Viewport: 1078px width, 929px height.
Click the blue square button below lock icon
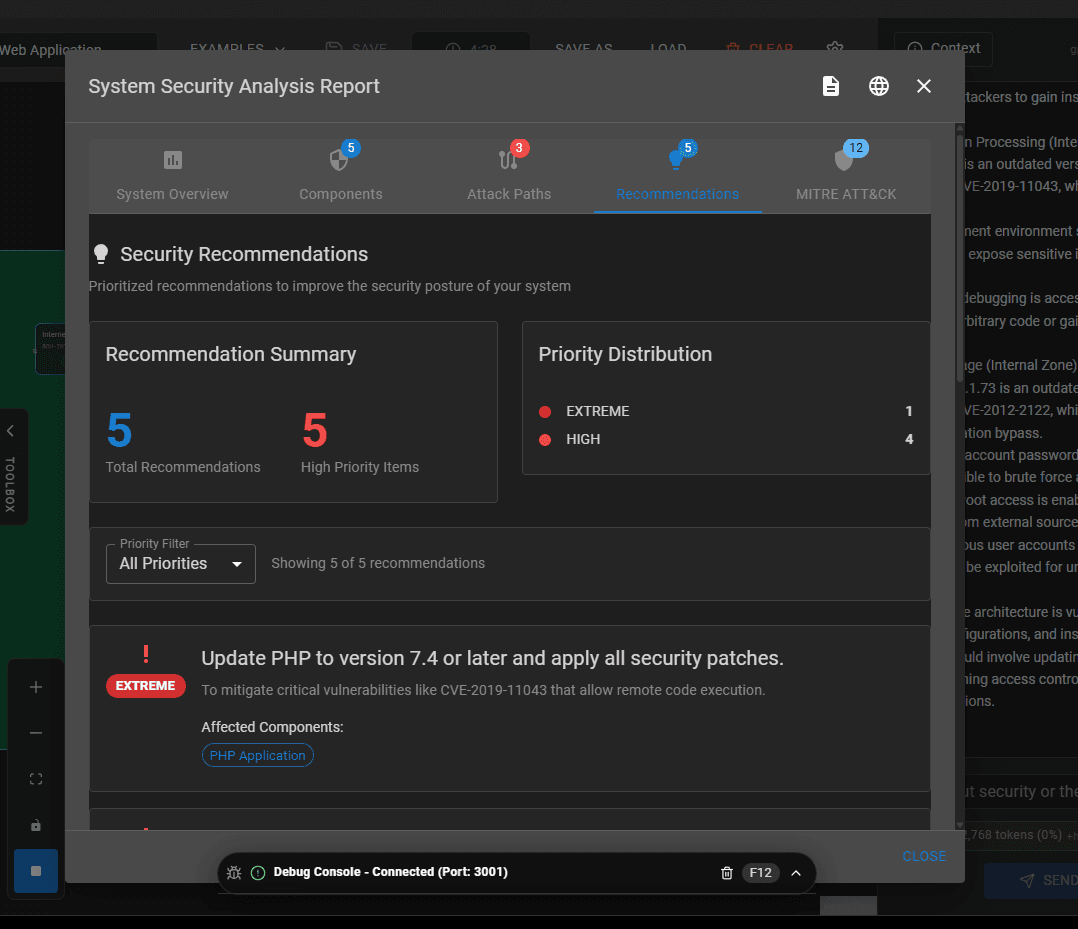point(36,871)
